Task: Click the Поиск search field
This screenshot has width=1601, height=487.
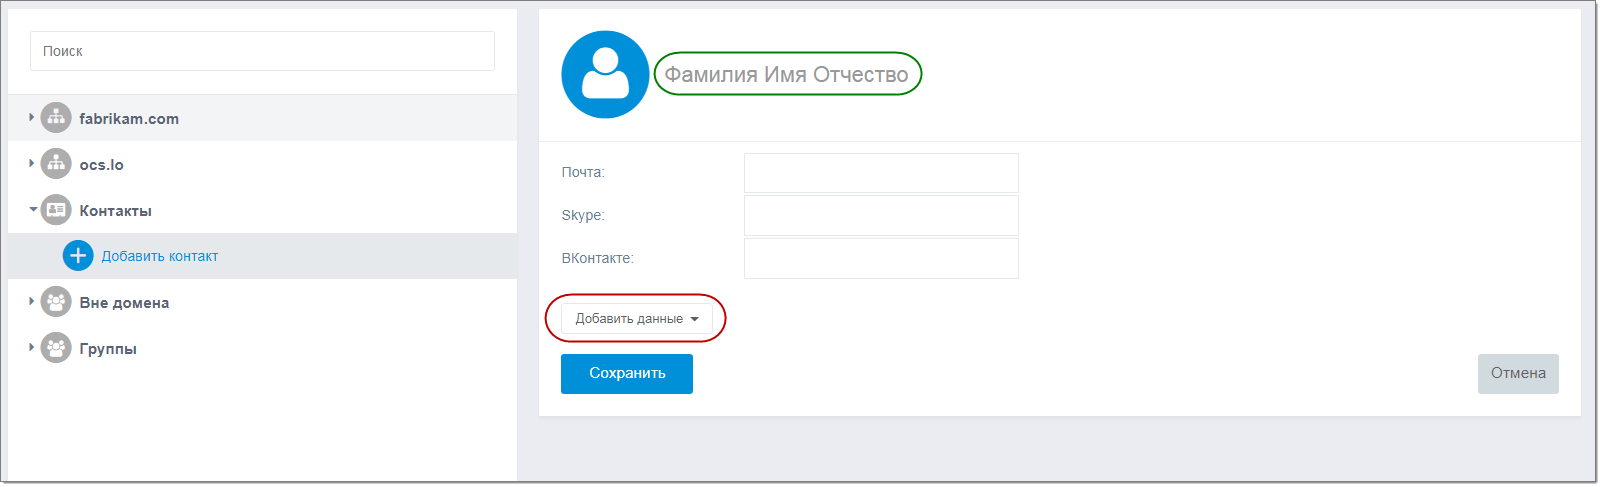Action: [262, 51]
